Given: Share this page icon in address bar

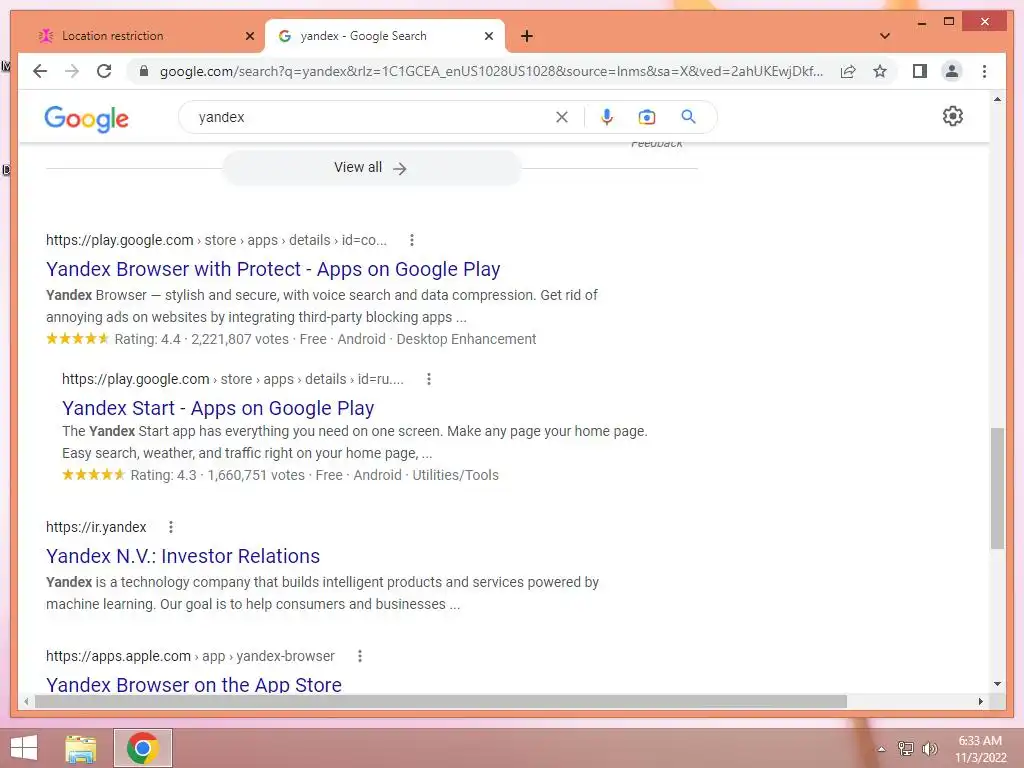Looking at the screenshot, I should 848,71.
